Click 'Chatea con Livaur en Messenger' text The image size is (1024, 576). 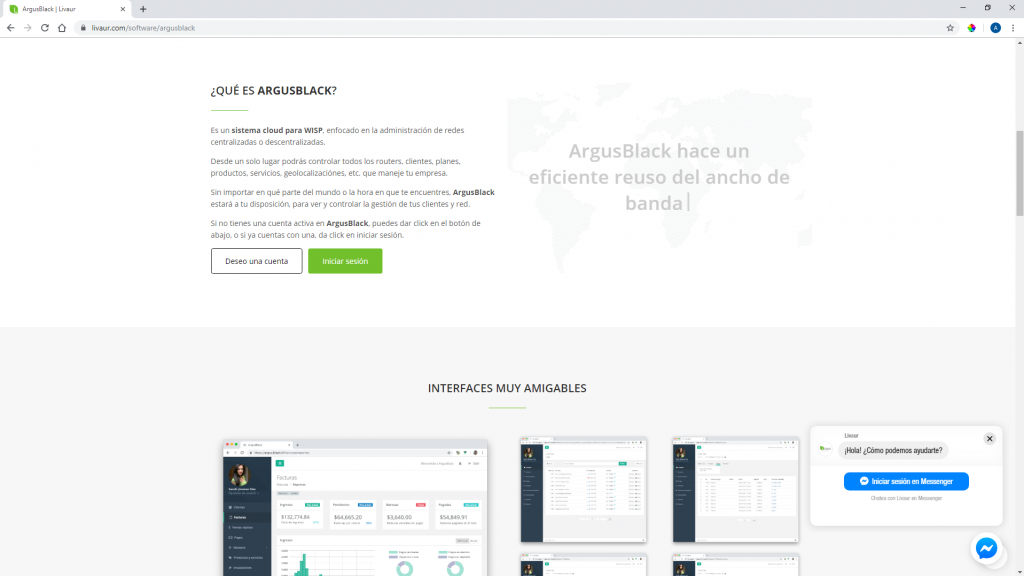click(x=906, y=498)
